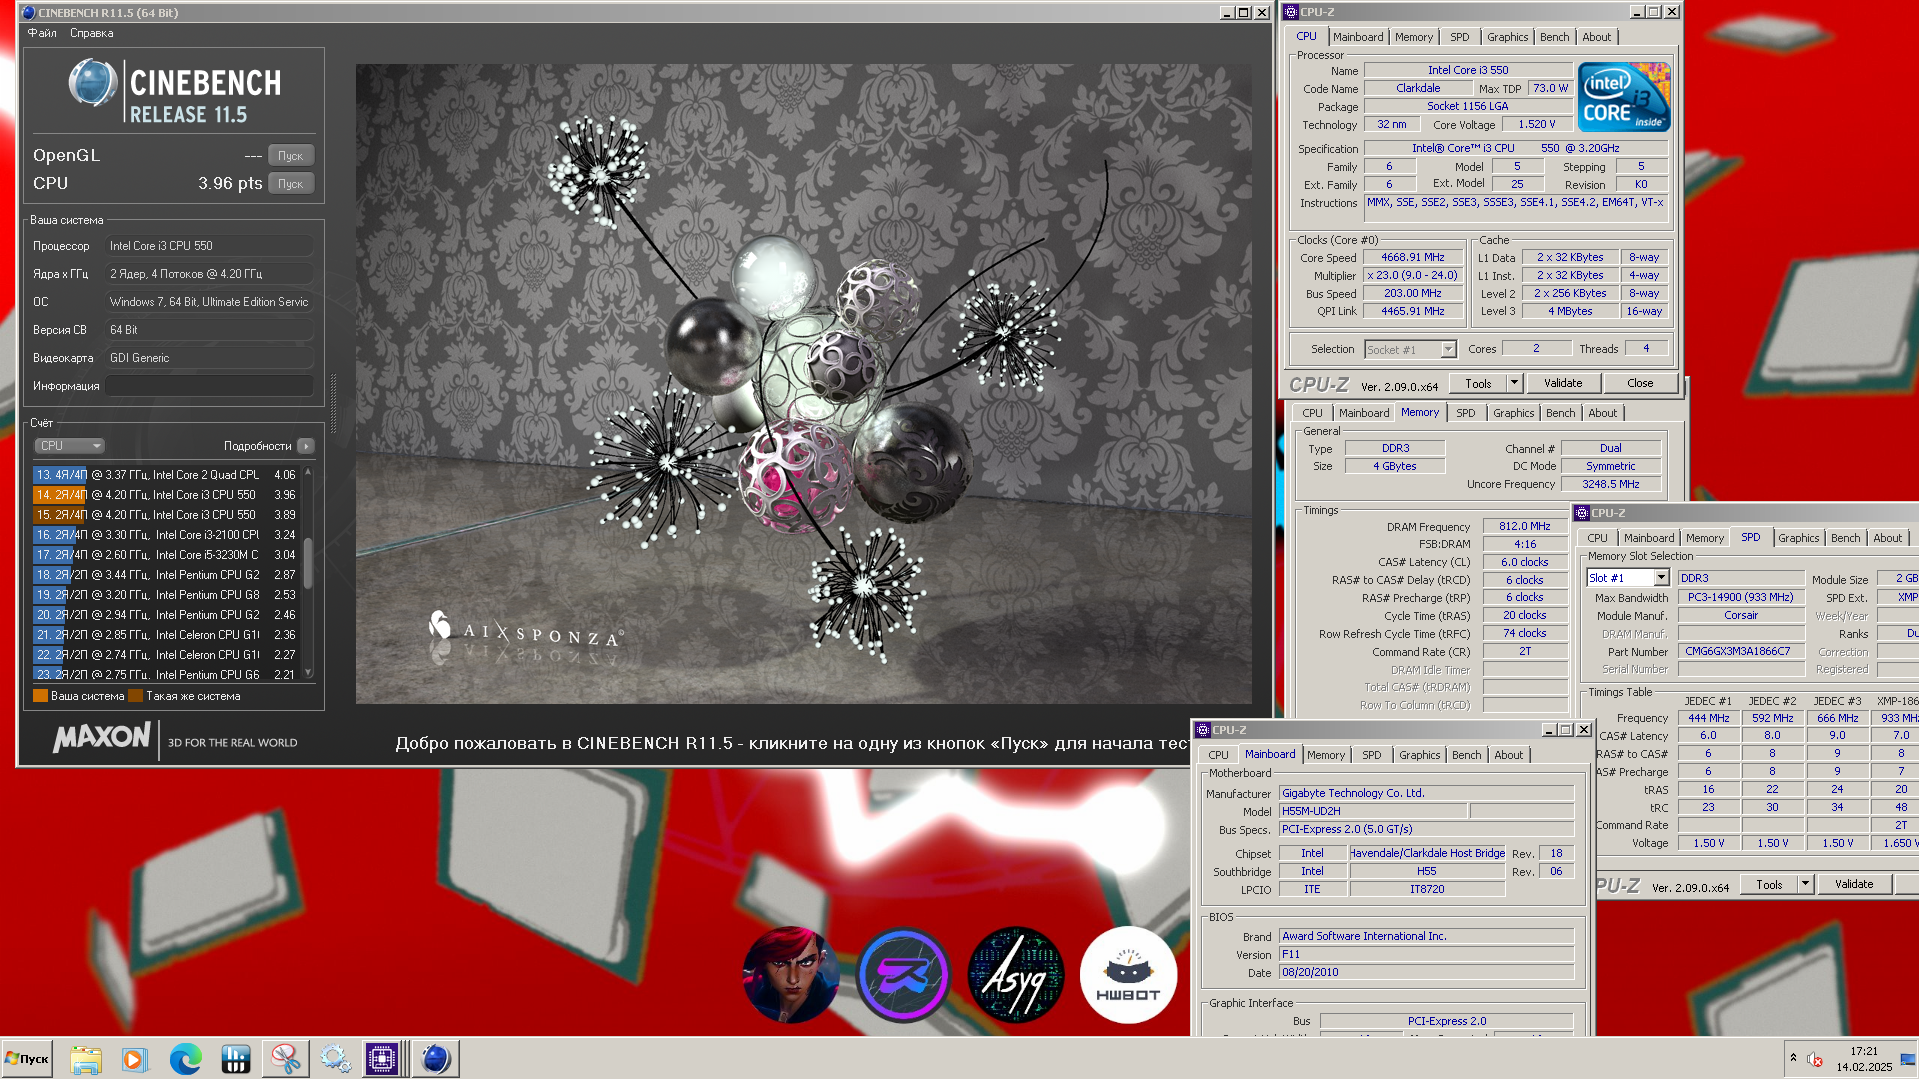Open the CPU ranking type dropdown

[x=69, y=446]
